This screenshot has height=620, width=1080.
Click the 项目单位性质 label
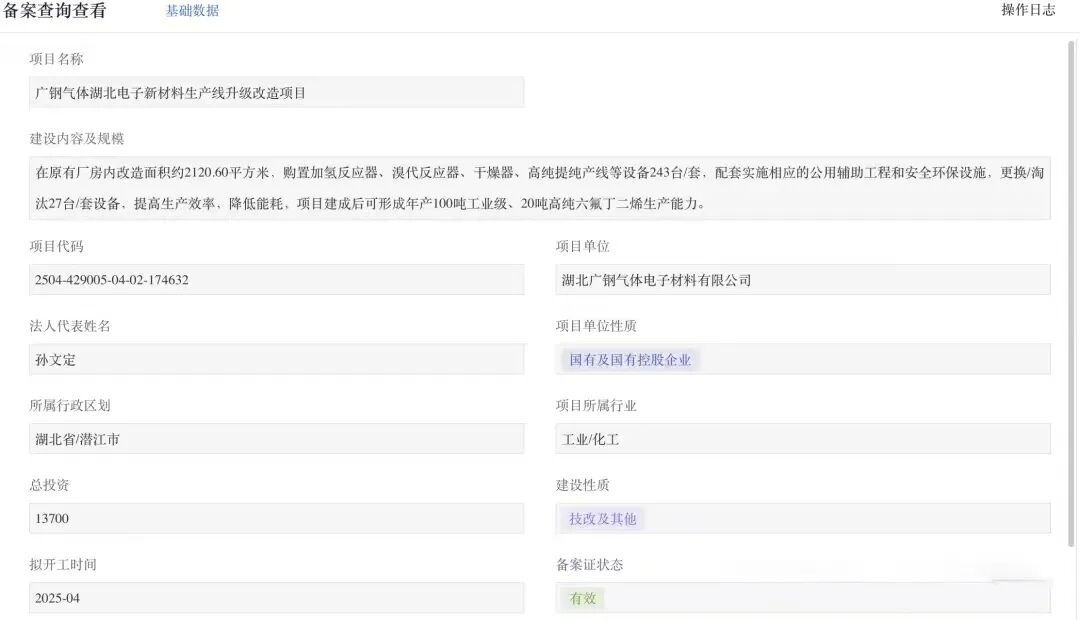596,326
